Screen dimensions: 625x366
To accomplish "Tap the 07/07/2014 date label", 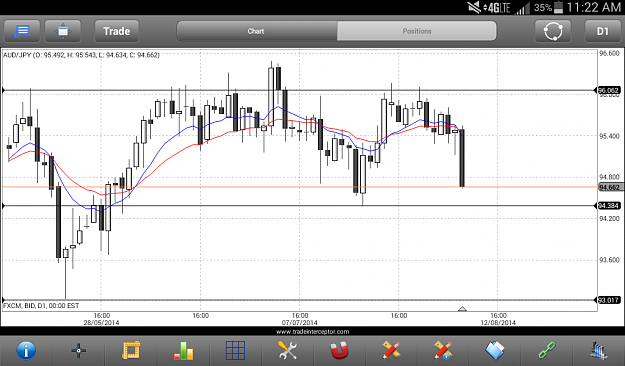I will (300, 323).
